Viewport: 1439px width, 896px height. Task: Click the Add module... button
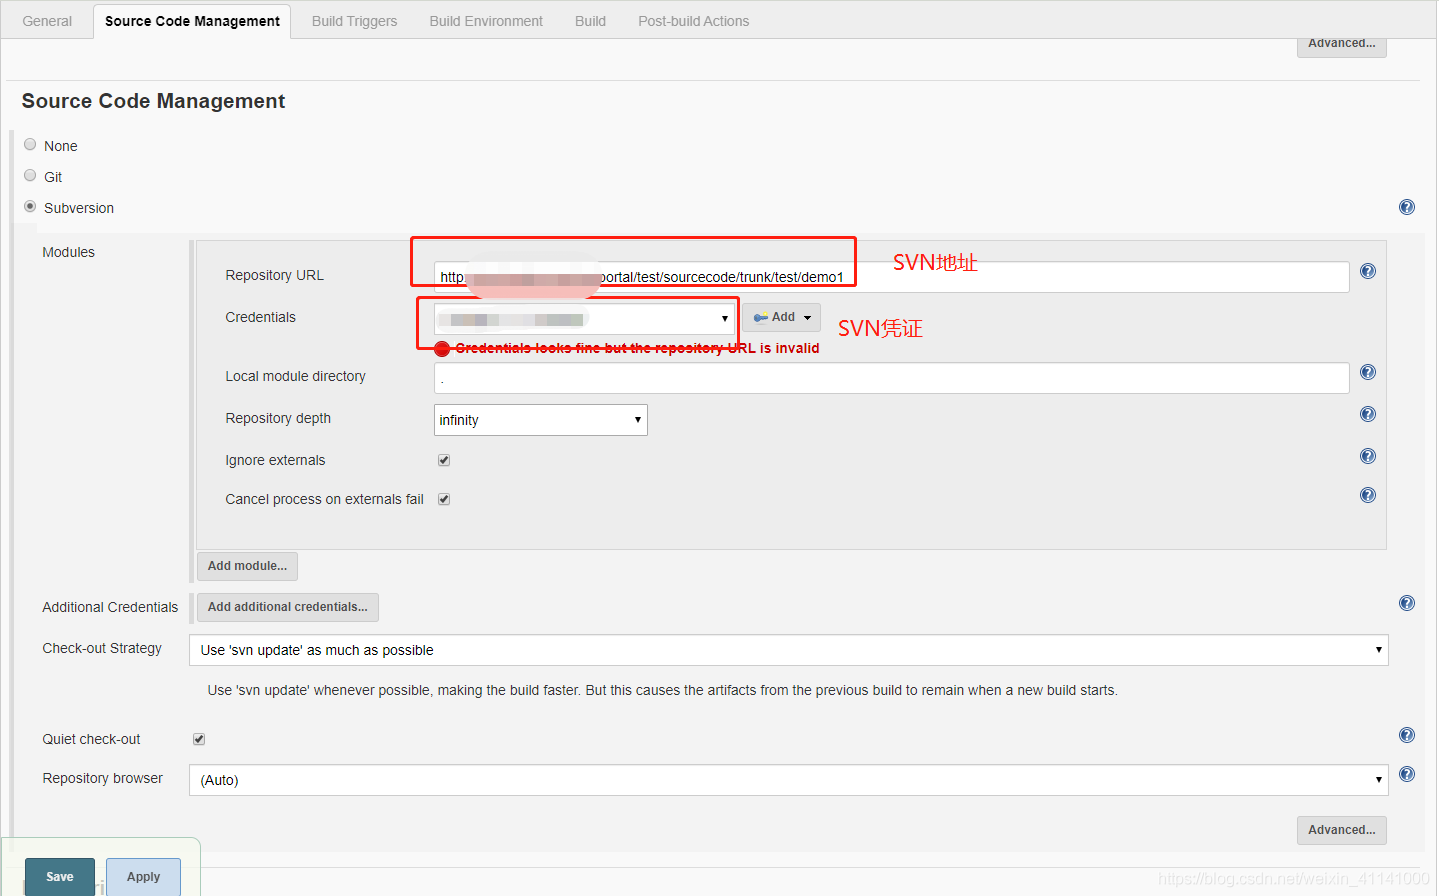247,566
